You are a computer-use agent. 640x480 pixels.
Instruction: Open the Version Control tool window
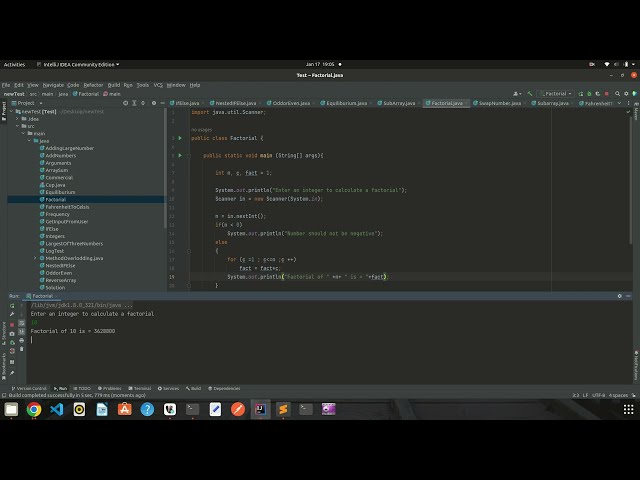[29, 388]
